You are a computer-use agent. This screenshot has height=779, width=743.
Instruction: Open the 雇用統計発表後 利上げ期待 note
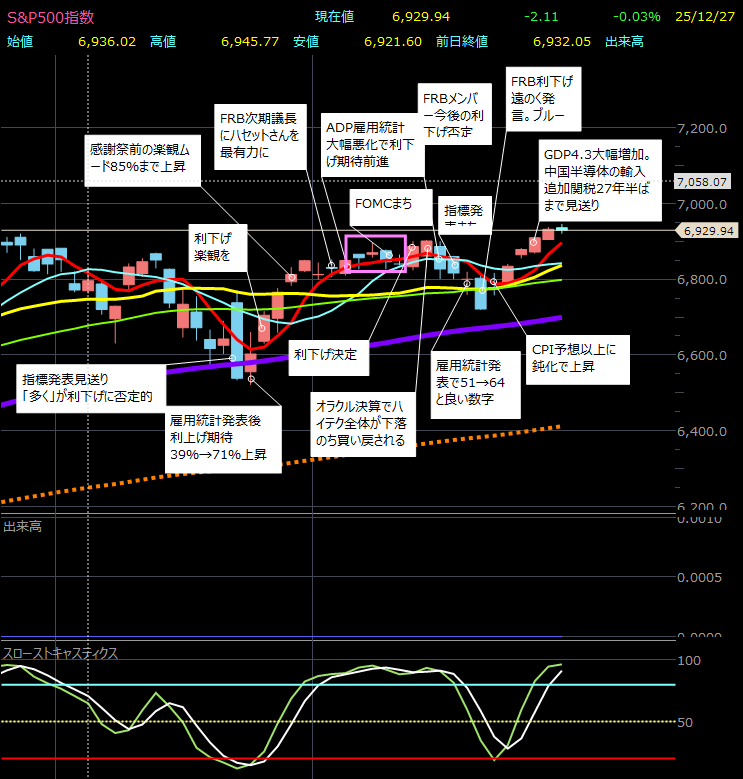click(219, 438)
